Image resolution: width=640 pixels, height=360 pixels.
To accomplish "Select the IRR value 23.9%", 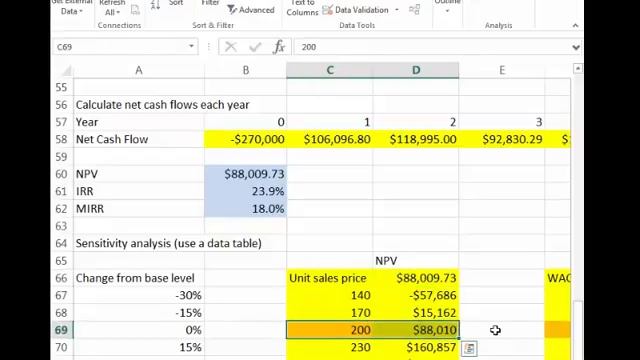I will pos(245,191).
